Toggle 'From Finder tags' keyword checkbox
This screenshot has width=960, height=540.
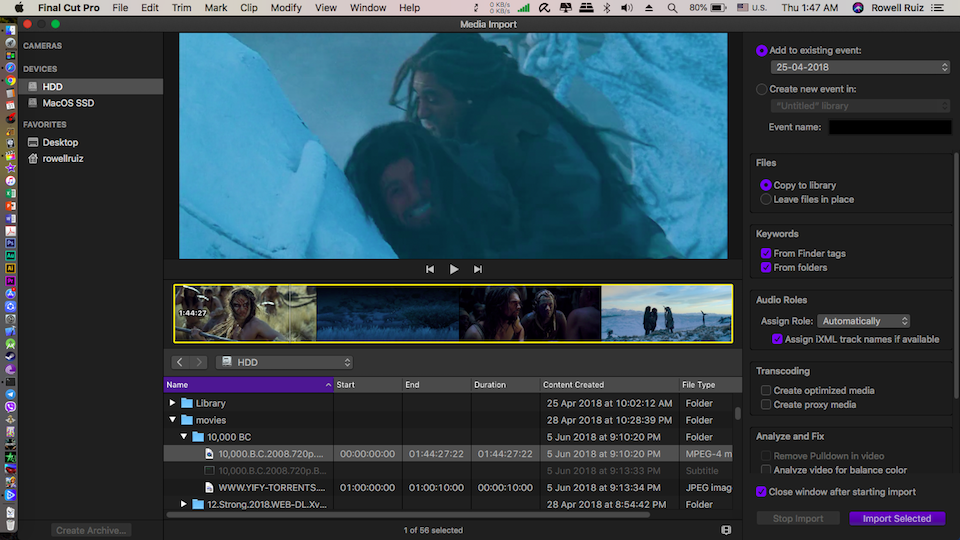(x=766, y=253)
